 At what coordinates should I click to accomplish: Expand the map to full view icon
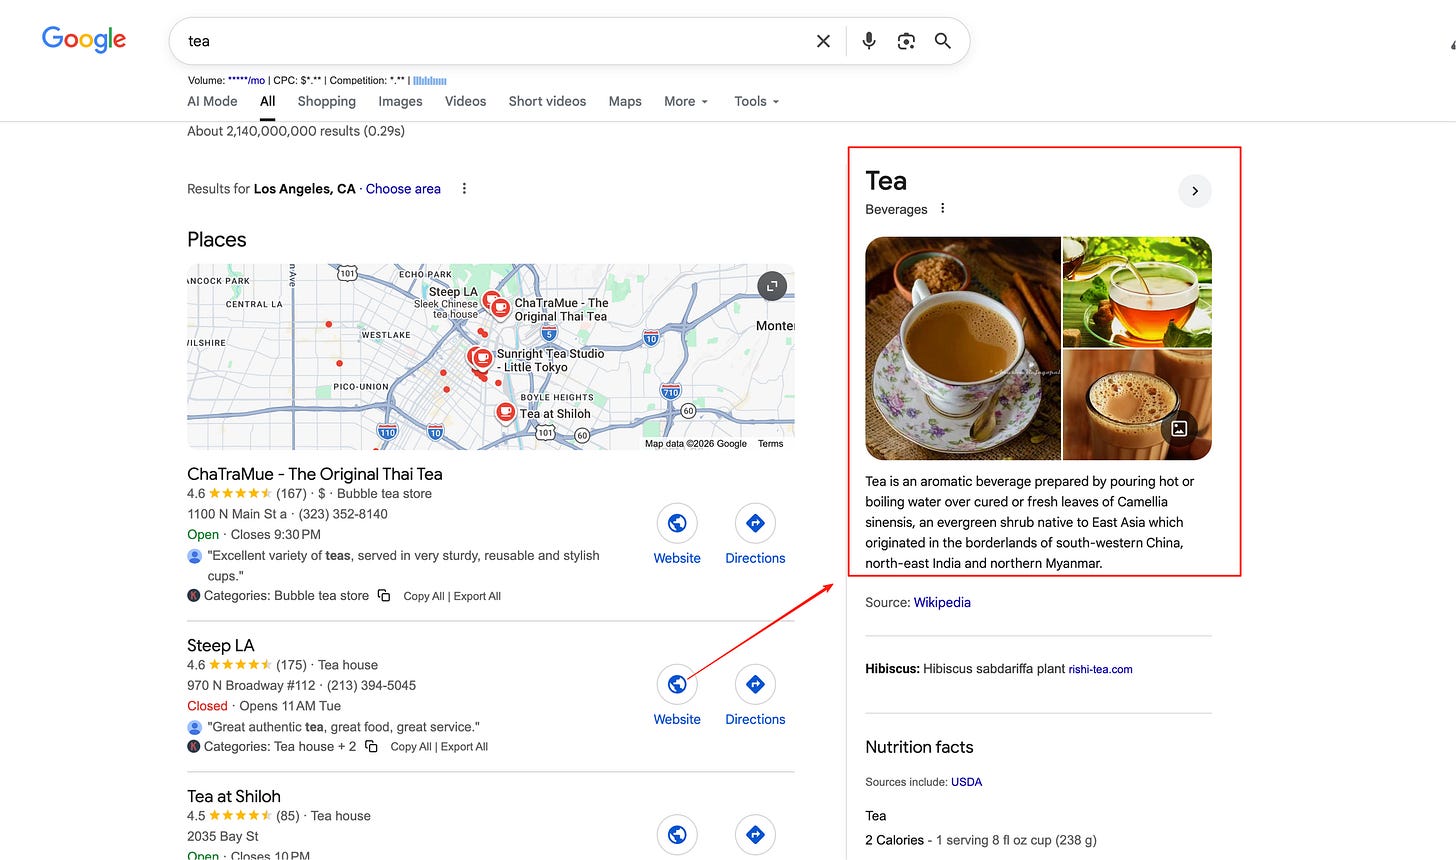pos(772,286)
